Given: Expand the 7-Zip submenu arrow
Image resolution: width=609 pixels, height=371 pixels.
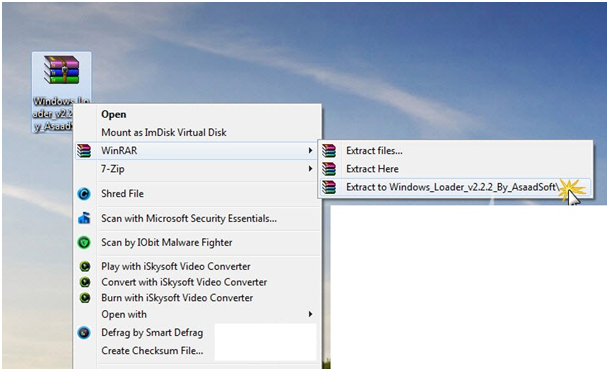Looking at the screenshot, I should [x=310, y=169].
